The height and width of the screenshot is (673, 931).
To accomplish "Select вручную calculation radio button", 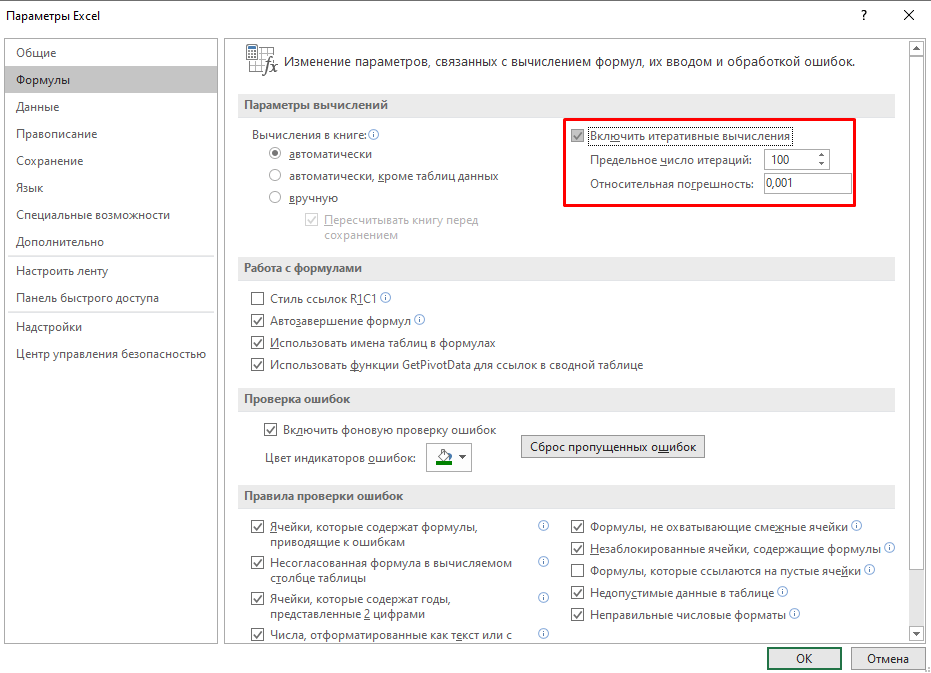I will click(x=275, y=197).
